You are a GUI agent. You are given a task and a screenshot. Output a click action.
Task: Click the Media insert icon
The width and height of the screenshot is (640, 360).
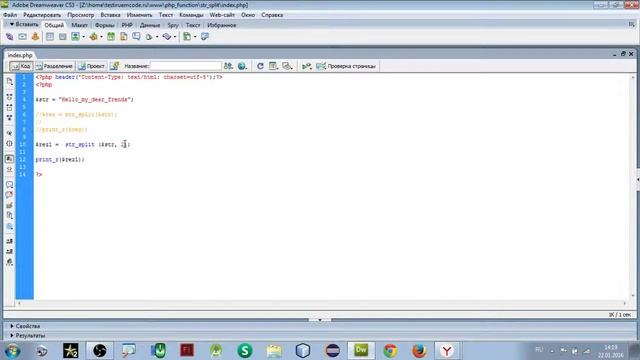93,37
